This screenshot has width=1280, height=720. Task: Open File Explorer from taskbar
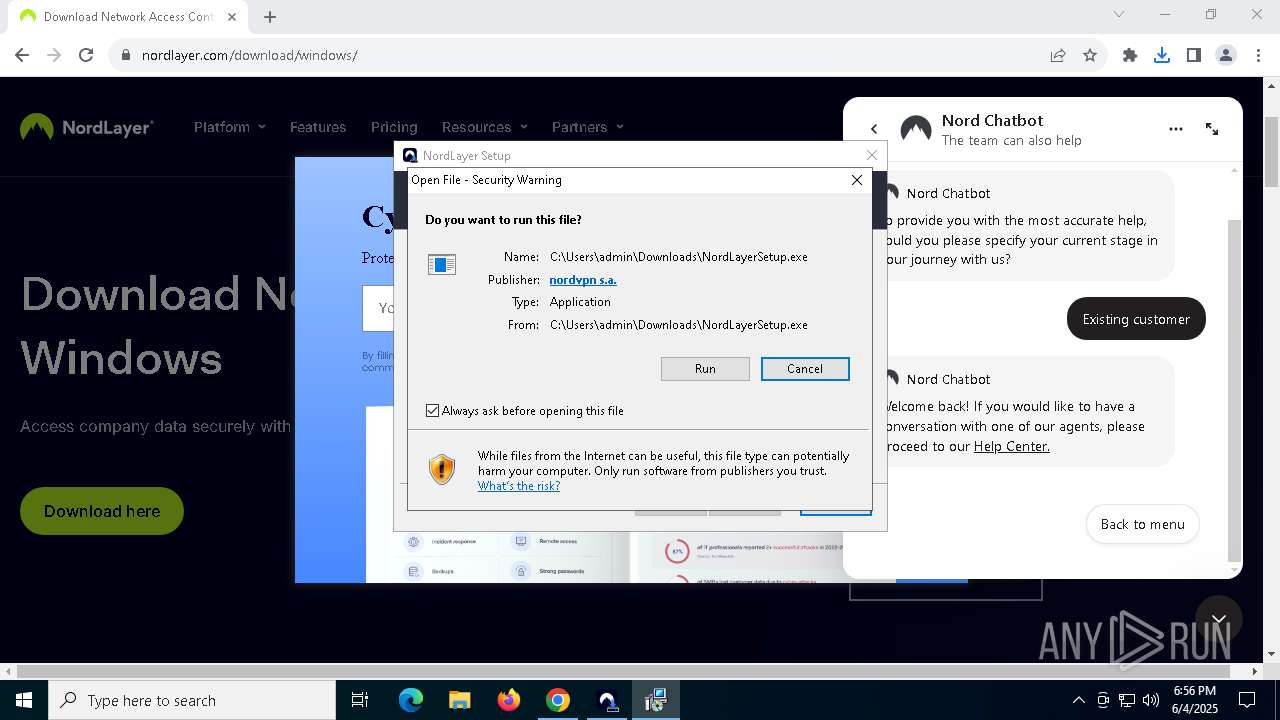(x=459, y=700)
